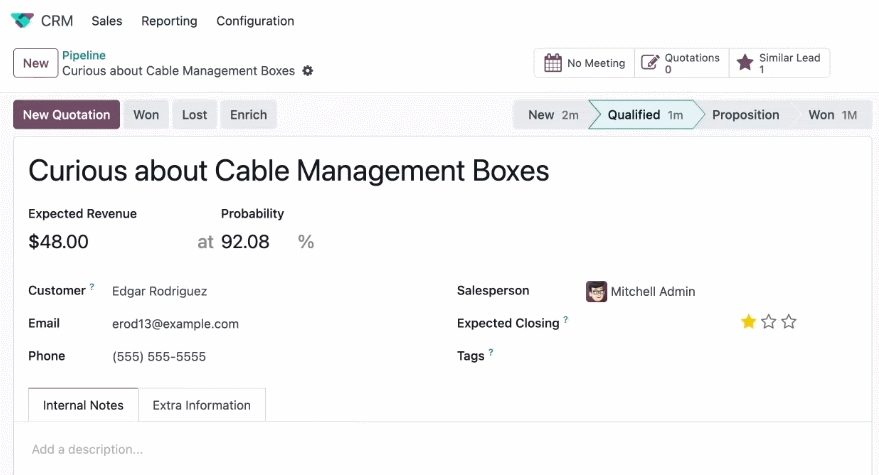Set priority to second star
The height and width of the screenshot is (475, 879).
click(x=769, y=322)
